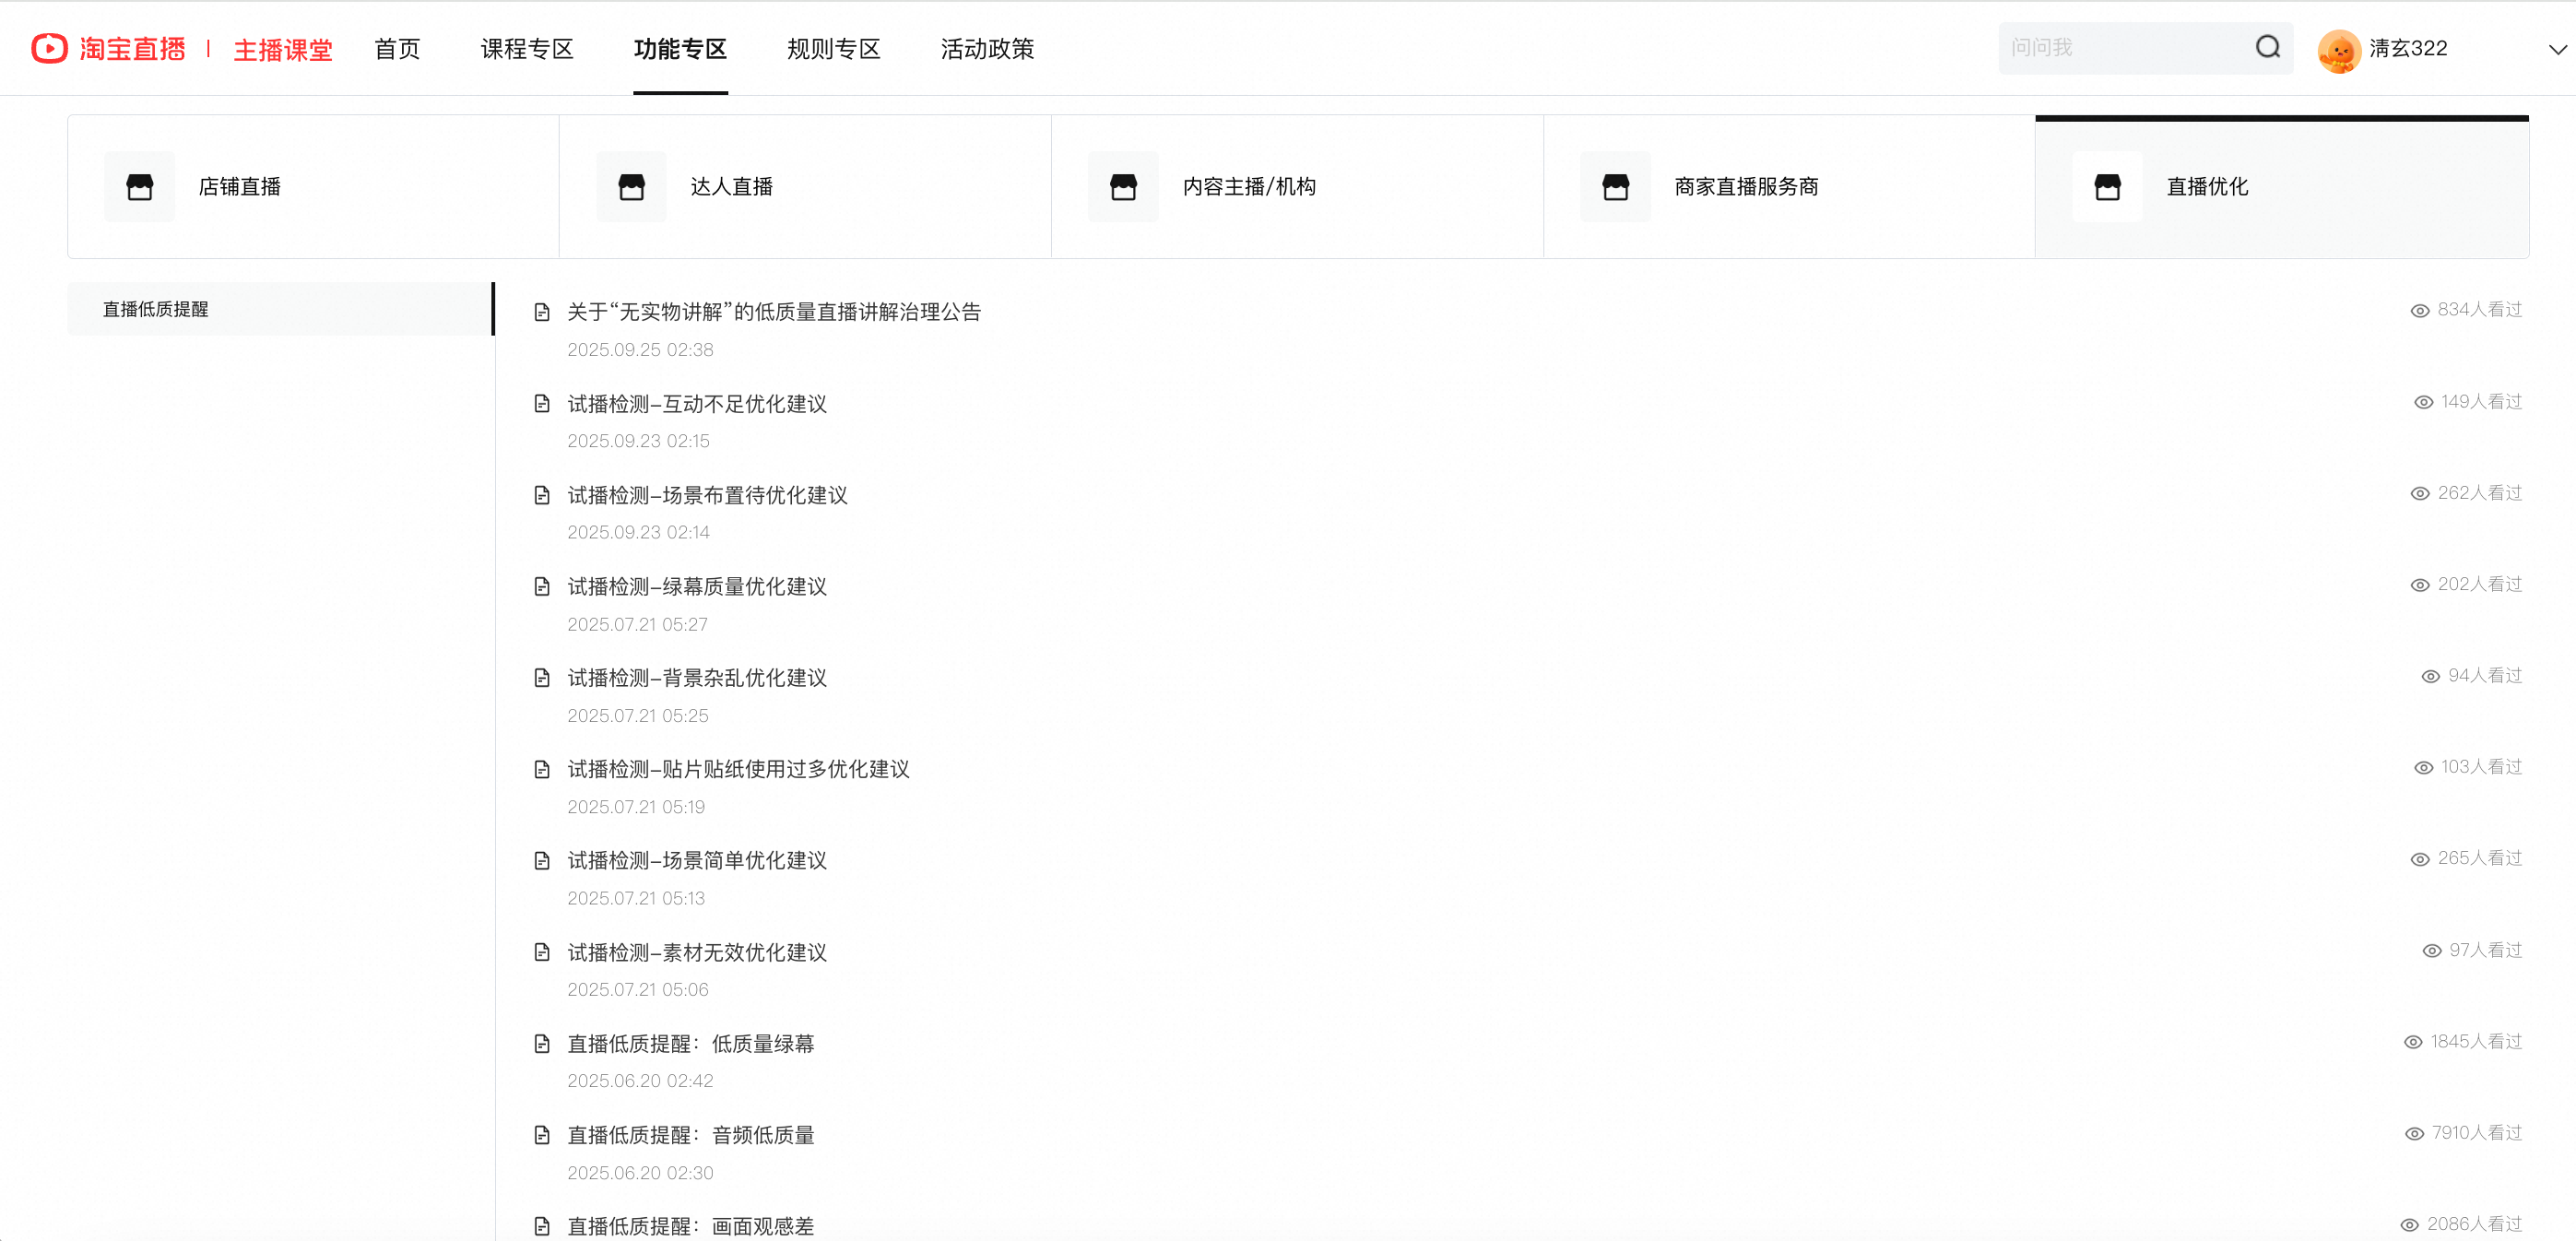The width and height of the screenshot is (2576, 1241).
Task: Open article 试播检测–场景简单优化建议
Action: 697,861
